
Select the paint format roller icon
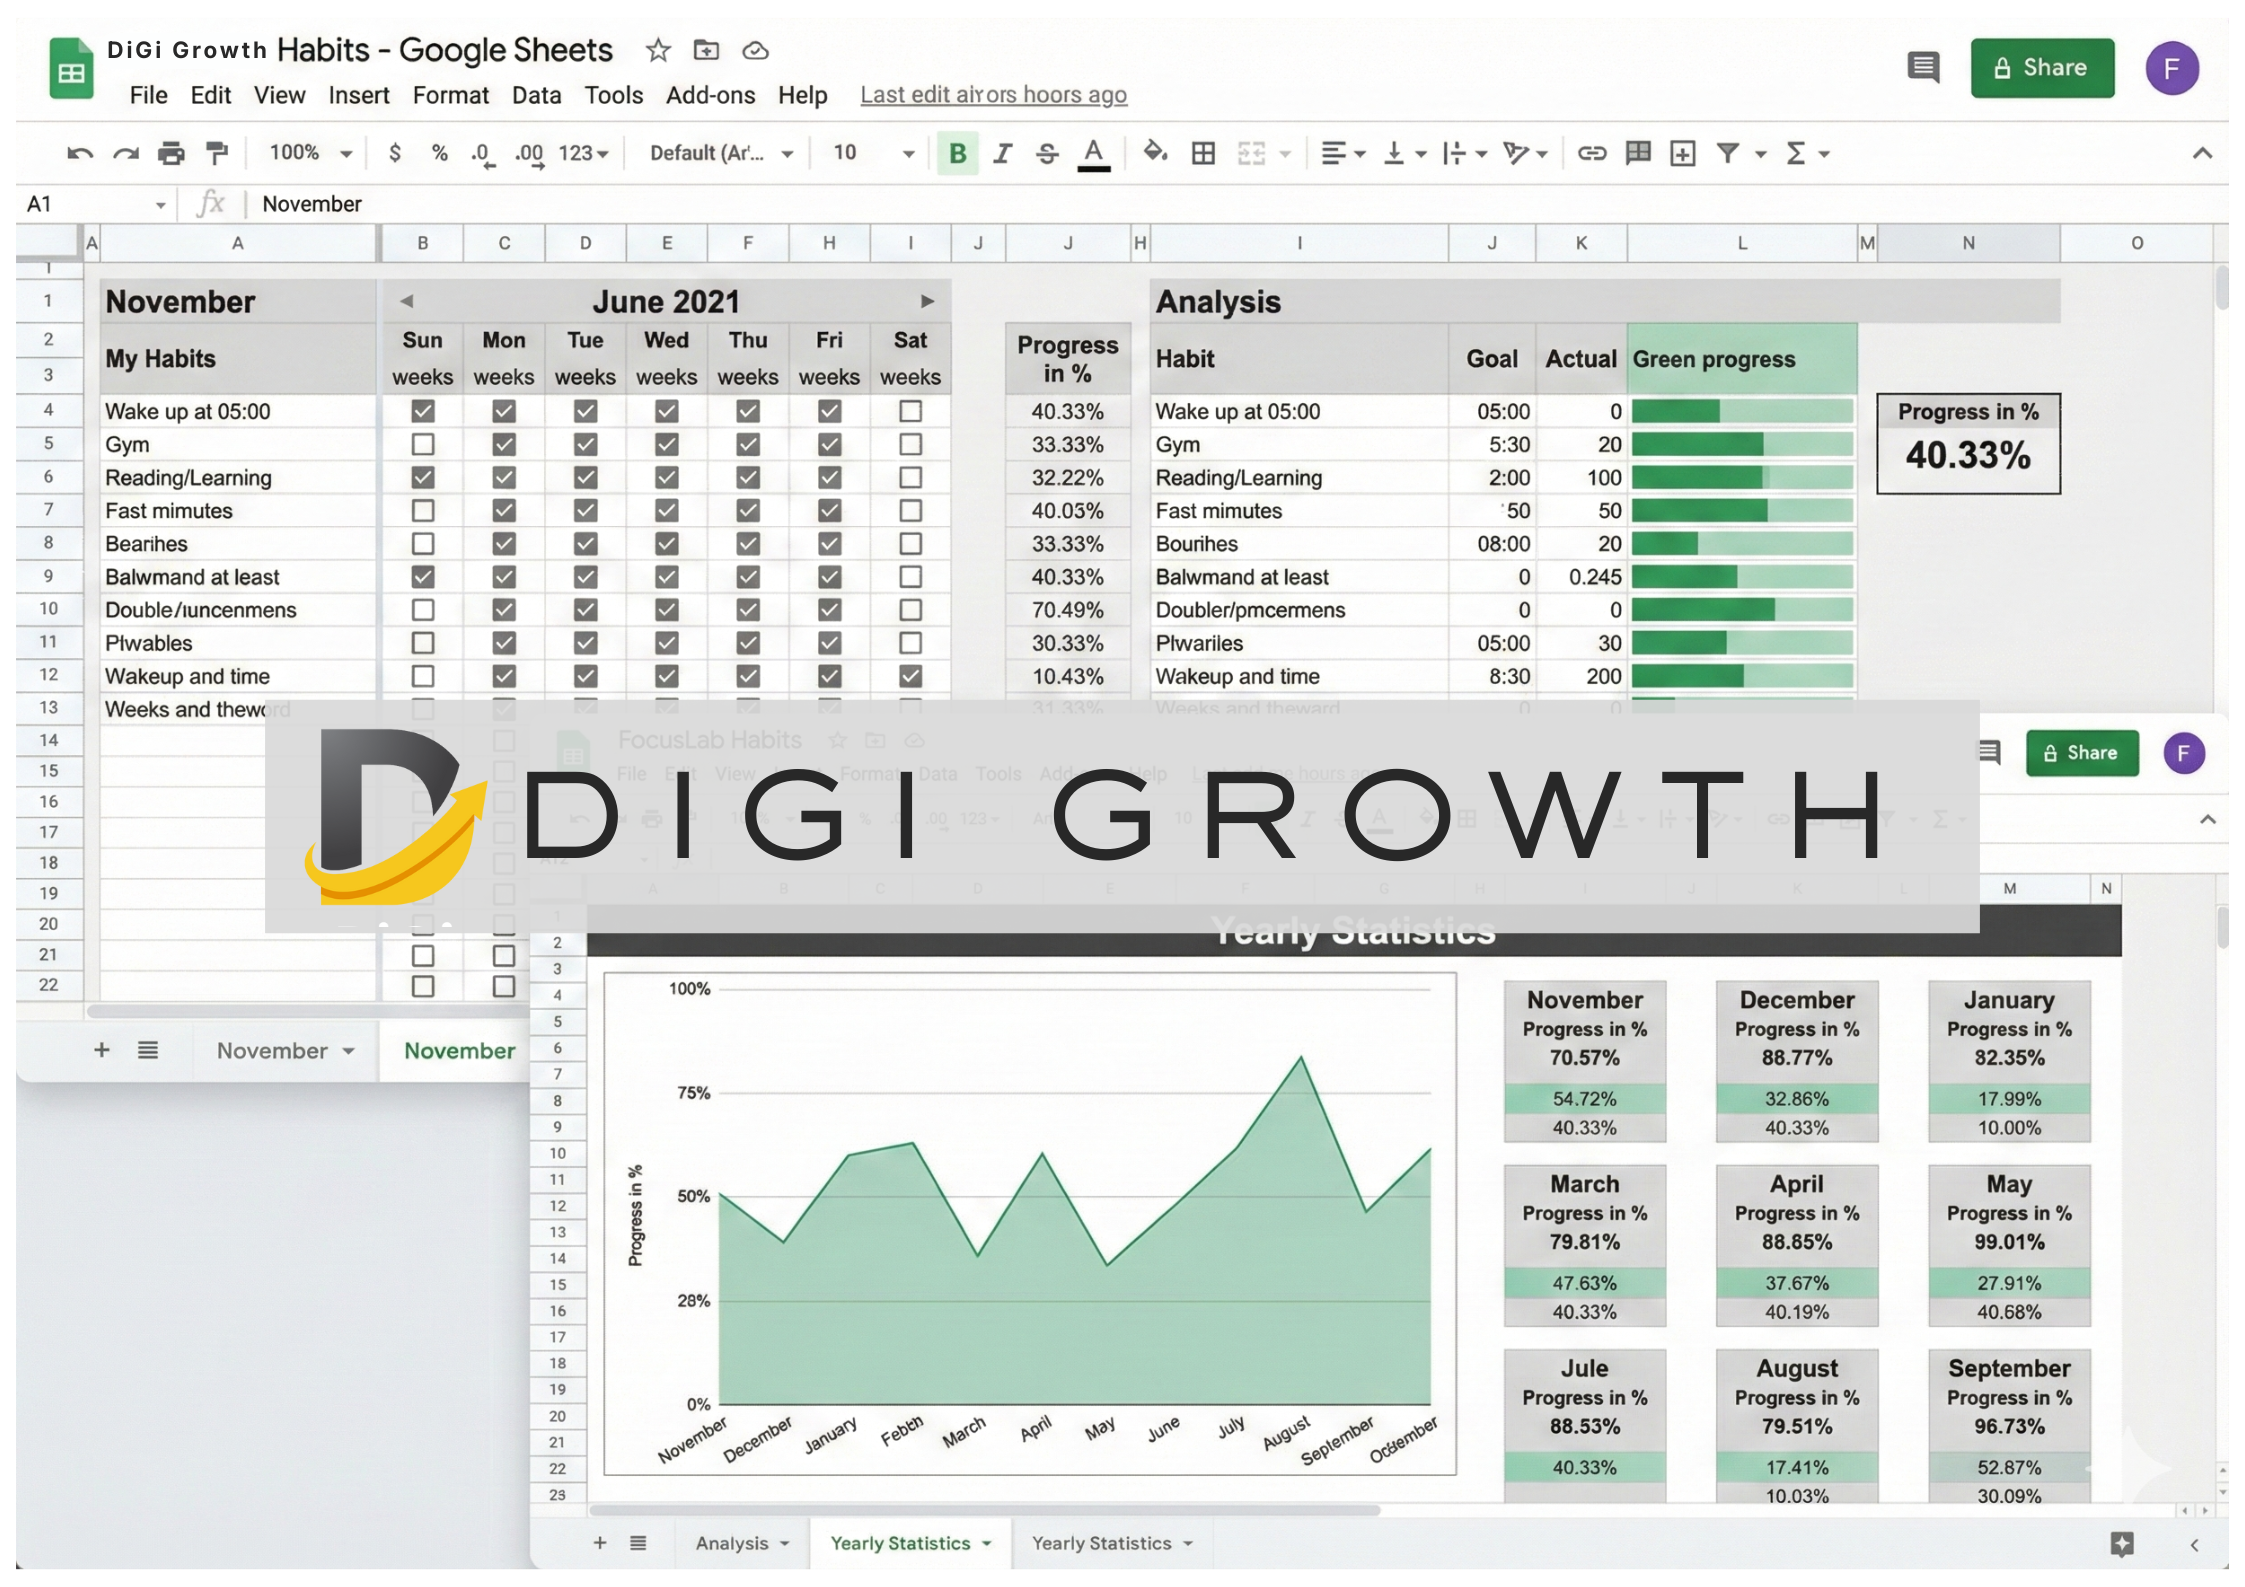217,153
